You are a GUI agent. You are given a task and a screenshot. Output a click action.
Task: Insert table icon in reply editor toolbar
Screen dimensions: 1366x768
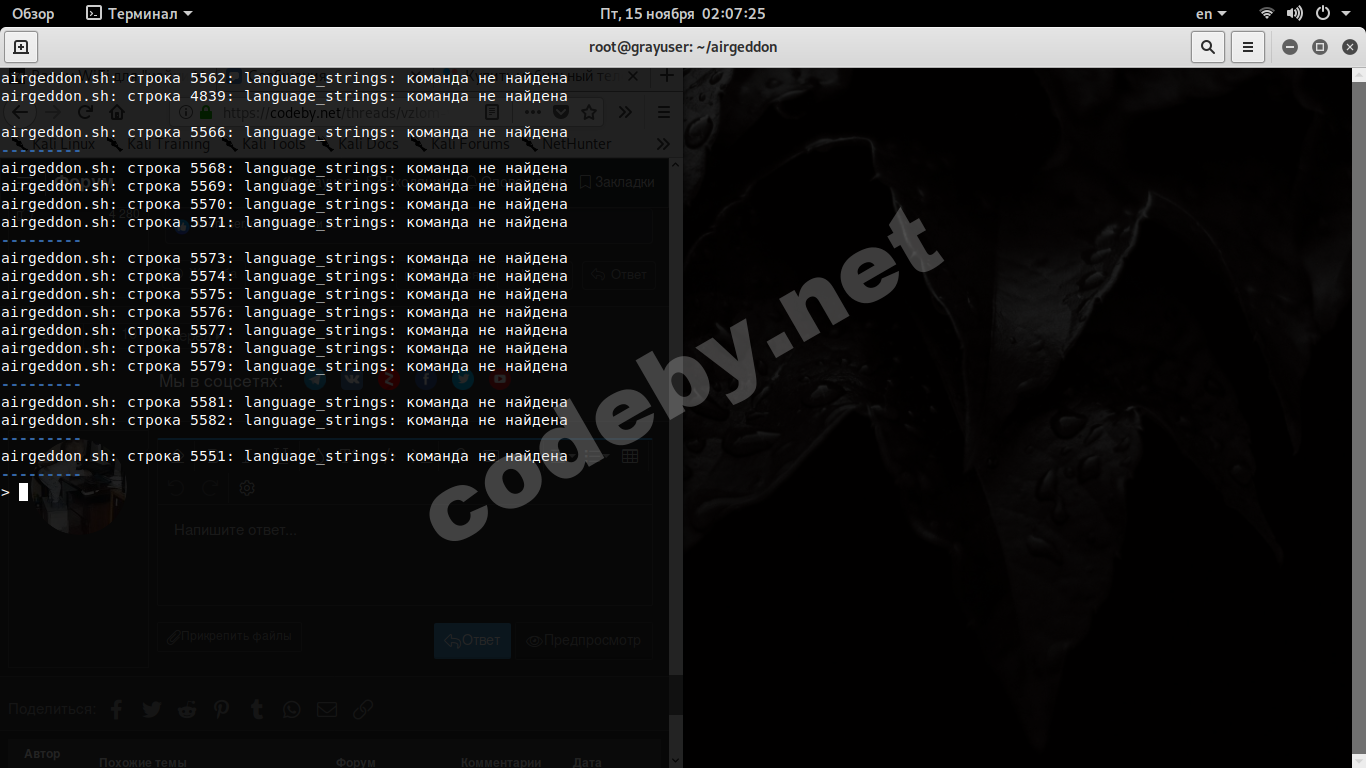(x=630, y=456)
